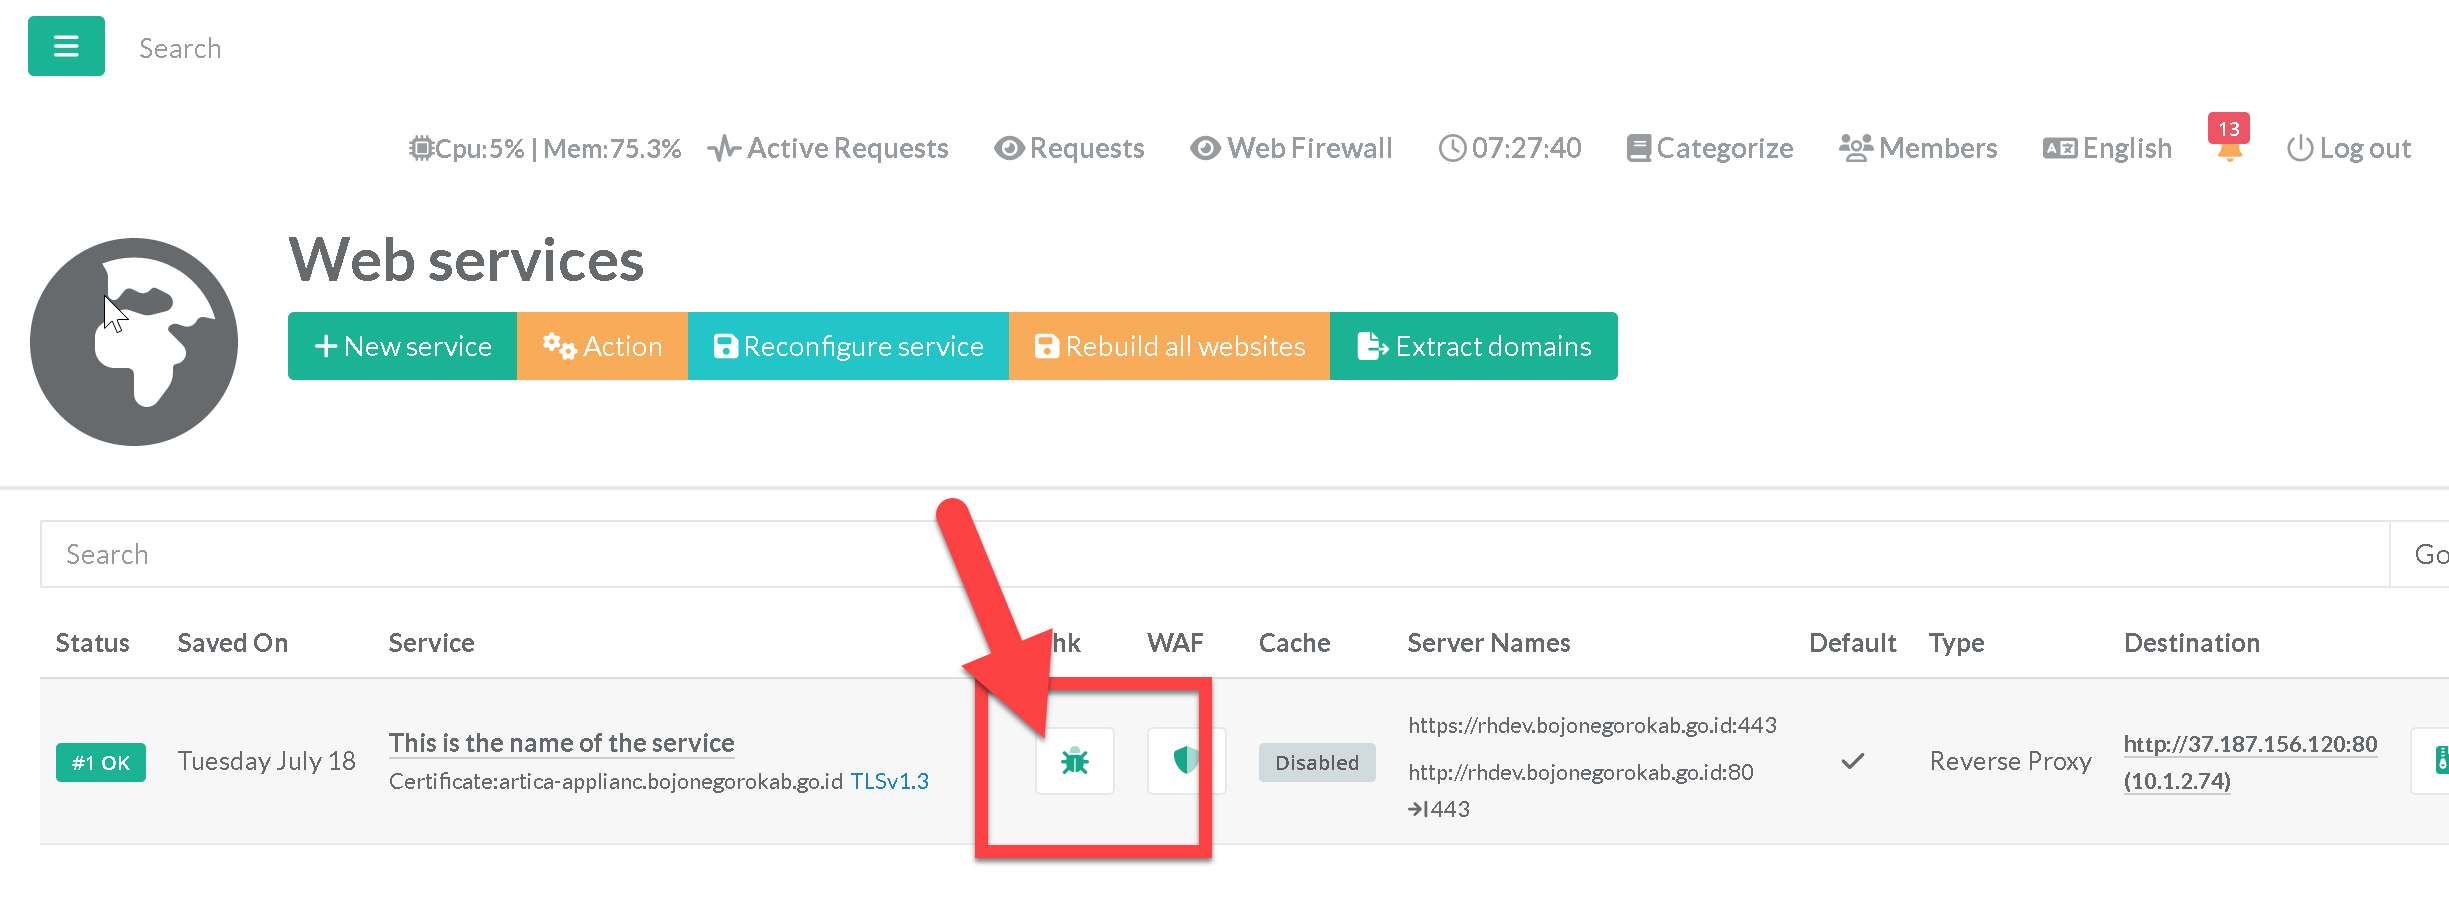This screenshot has width=2449, height=917.
Task: Click the globe Web services icon
Action: [134, 342]
